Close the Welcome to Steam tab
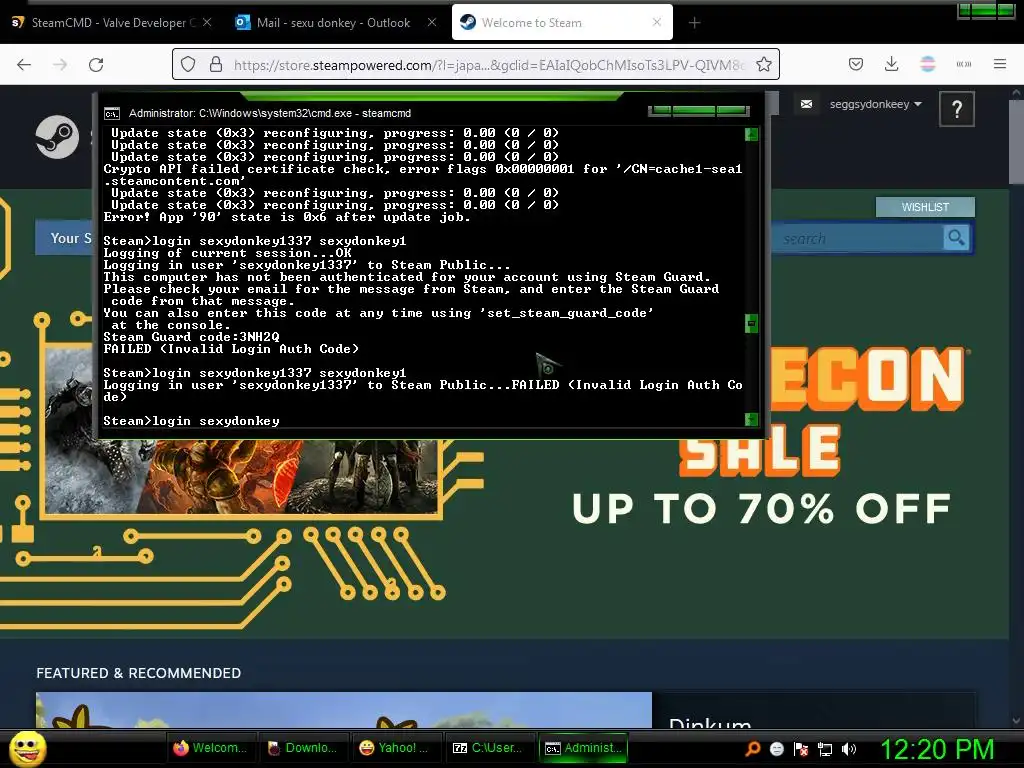This screenshot has width=1024, height=768. [657, 22]
